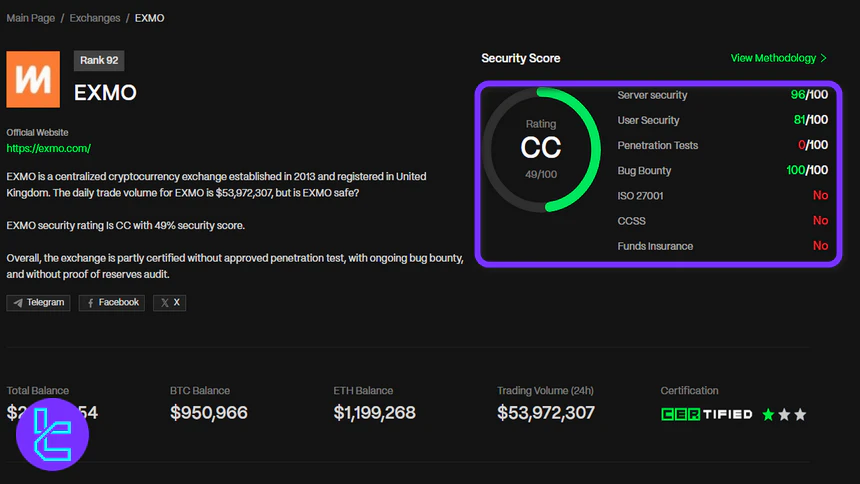Click the purple TC logo badge
The width and height of the screenshot is (860, 484).
pos(47,435)
